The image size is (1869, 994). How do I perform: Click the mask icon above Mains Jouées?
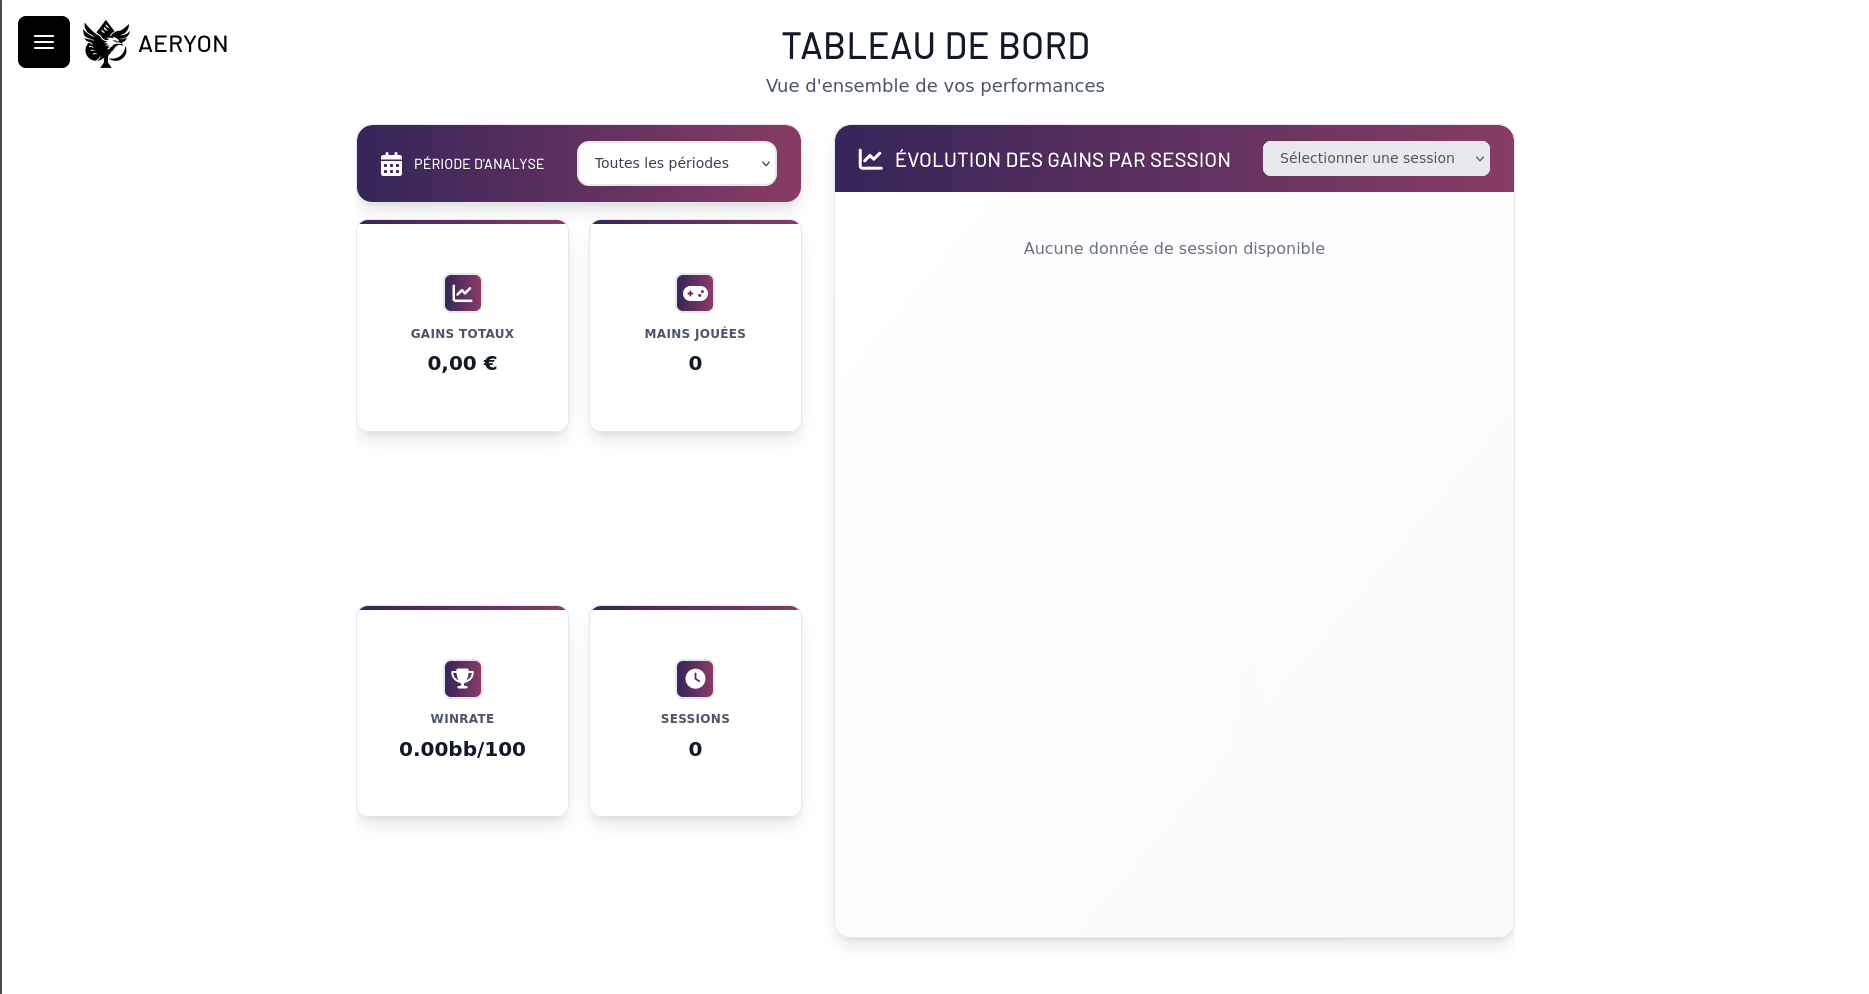coord(695,292)
